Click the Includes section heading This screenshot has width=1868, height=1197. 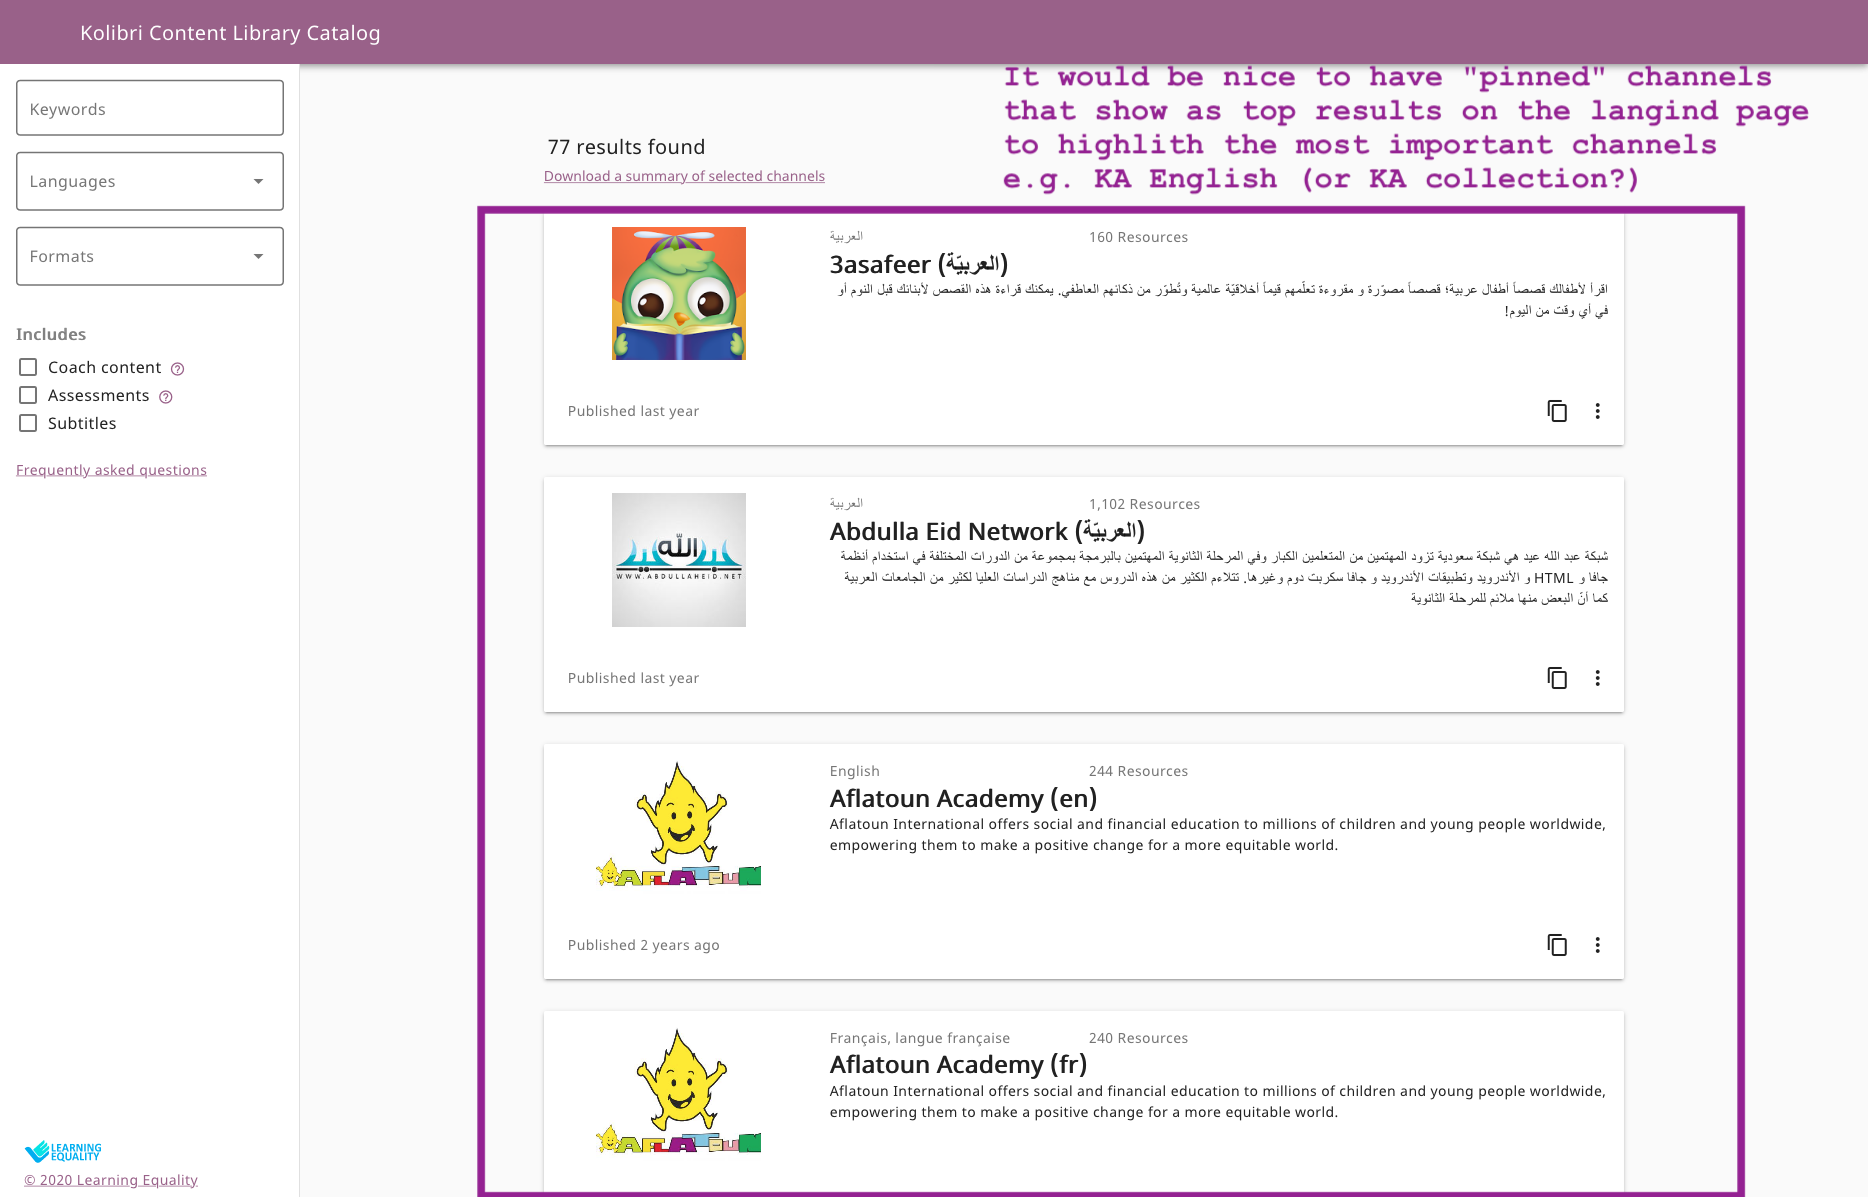coord(51,334)
